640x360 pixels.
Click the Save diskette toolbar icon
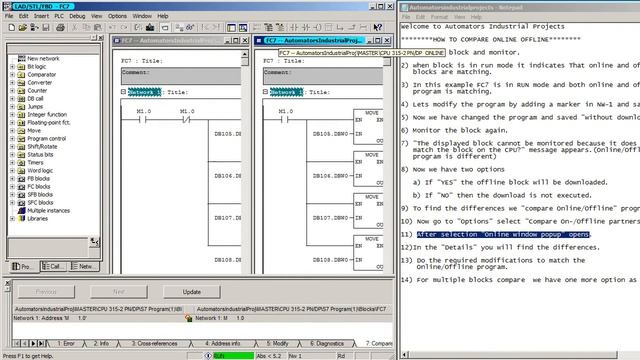[45, 27]
